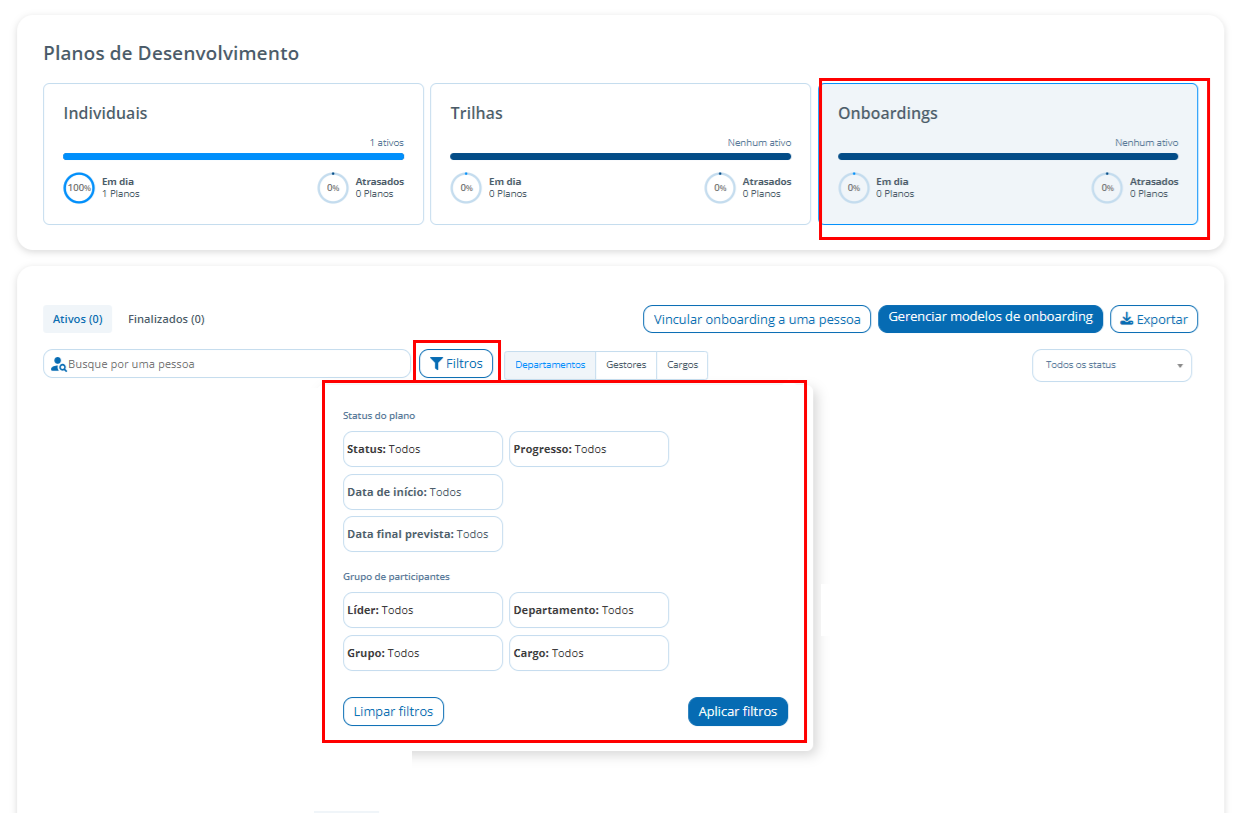Image resolution: width=1237 pixels, height=813 pixels.
Task: Click the 100% Em dia circle in Individuais
Action: (79, 188)
